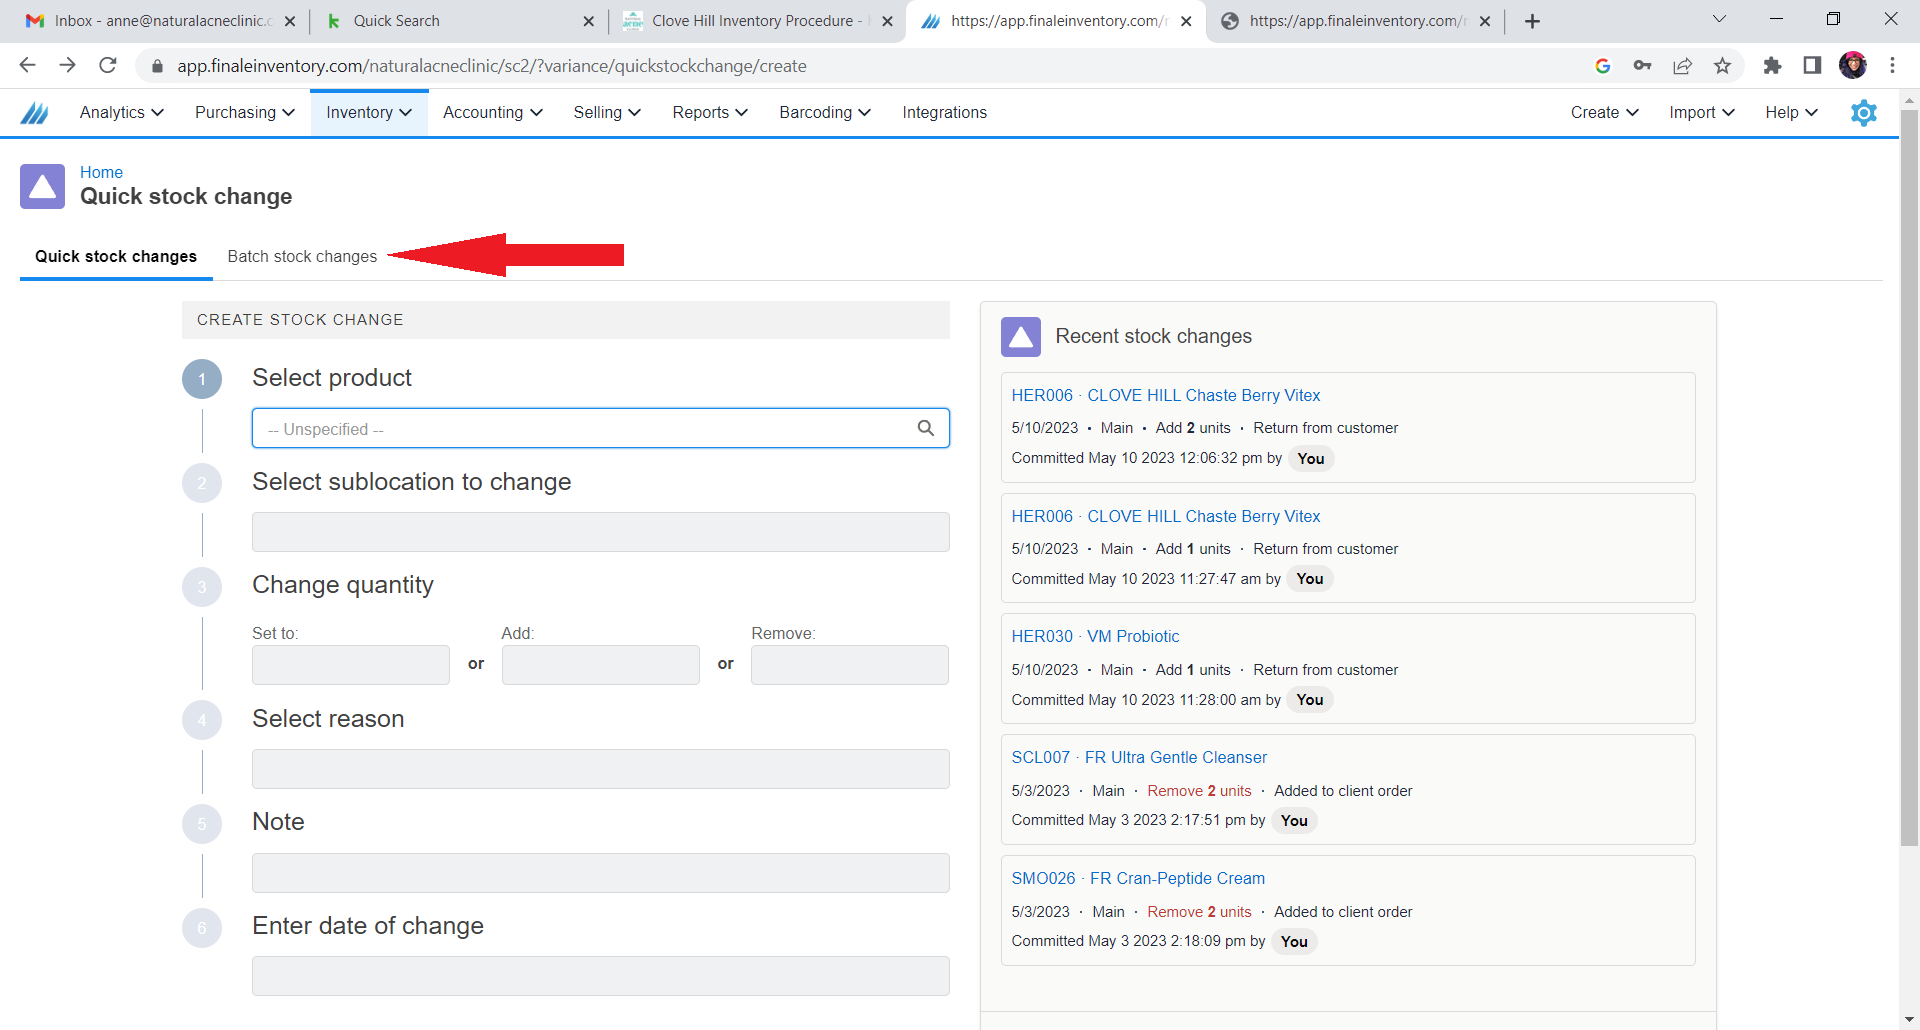Screen dimensions: 1920x1030
Task: Click the Set to quantity field
Action: click(x=350, y=665)
